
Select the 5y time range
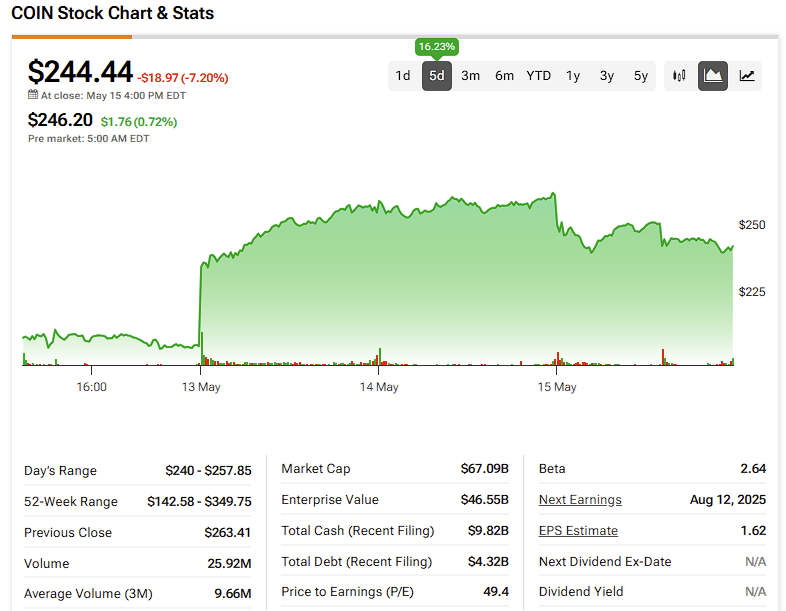coord(641,76)
